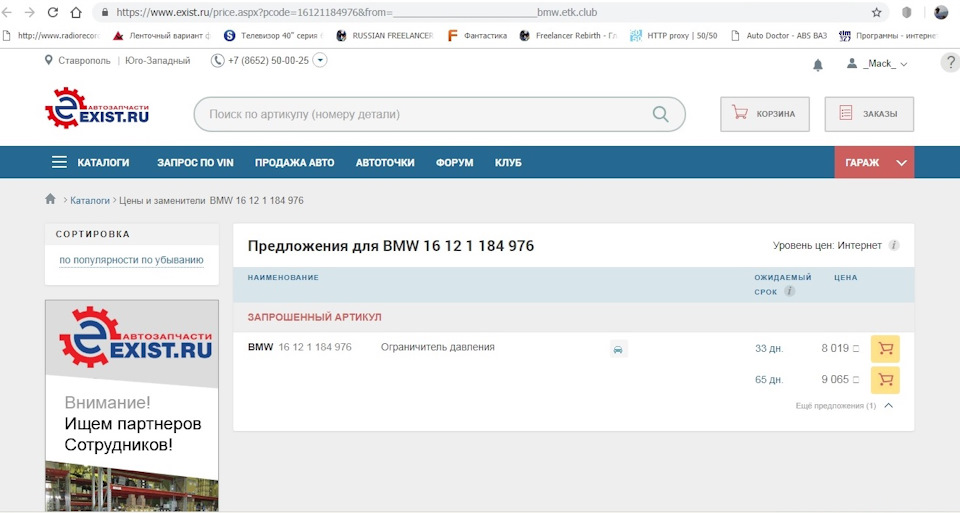Open the Auto Doctor - ABS ВАЗ bookmark
The width and height of the screenshot is (960, 513).
pyautogui.click(x=779, y=36)
